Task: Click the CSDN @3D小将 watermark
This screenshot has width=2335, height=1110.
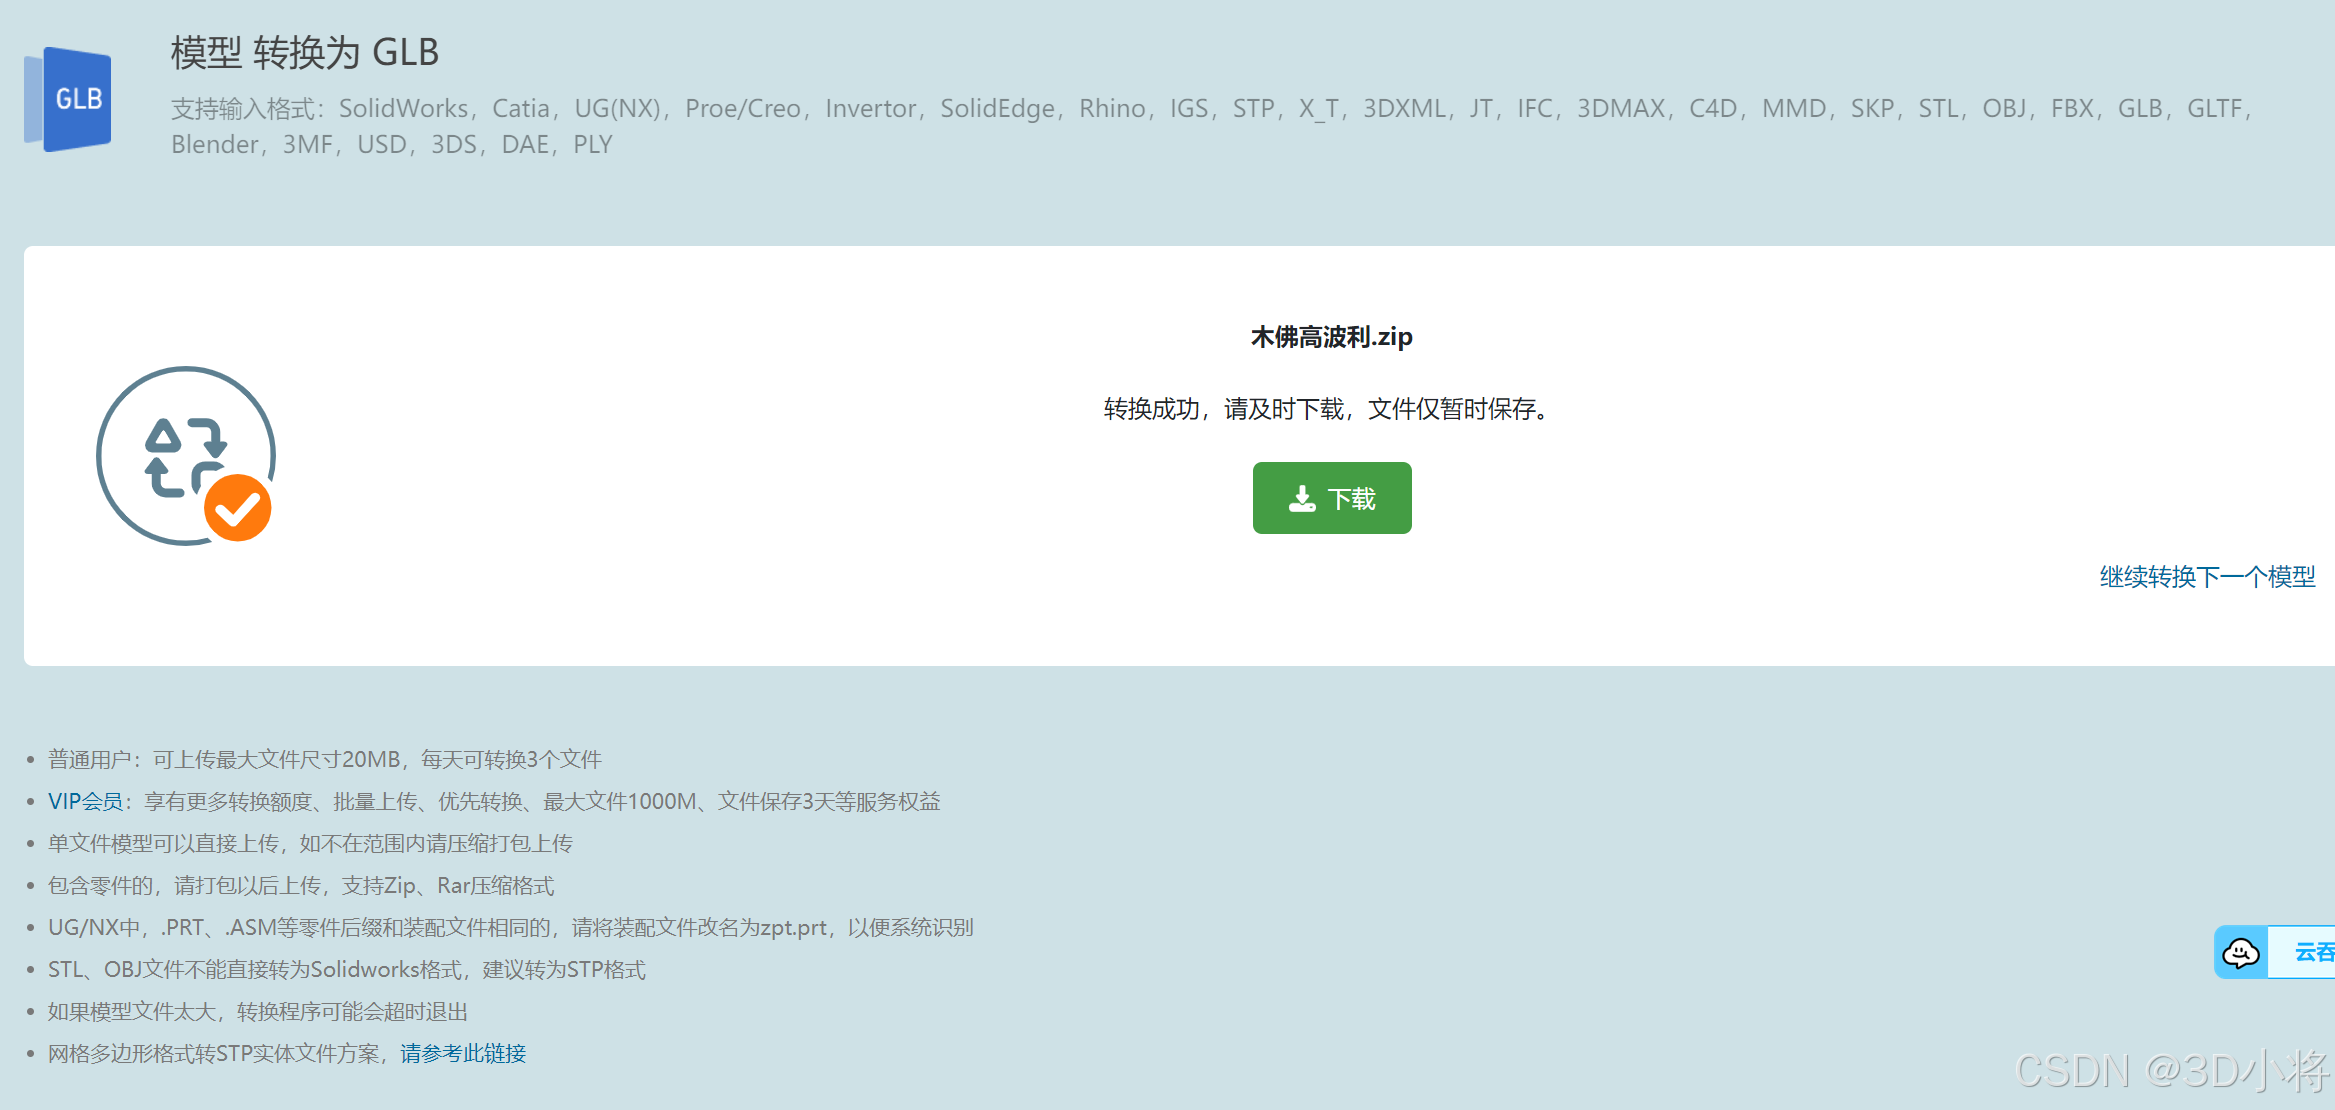Action: (2170, 1071)
